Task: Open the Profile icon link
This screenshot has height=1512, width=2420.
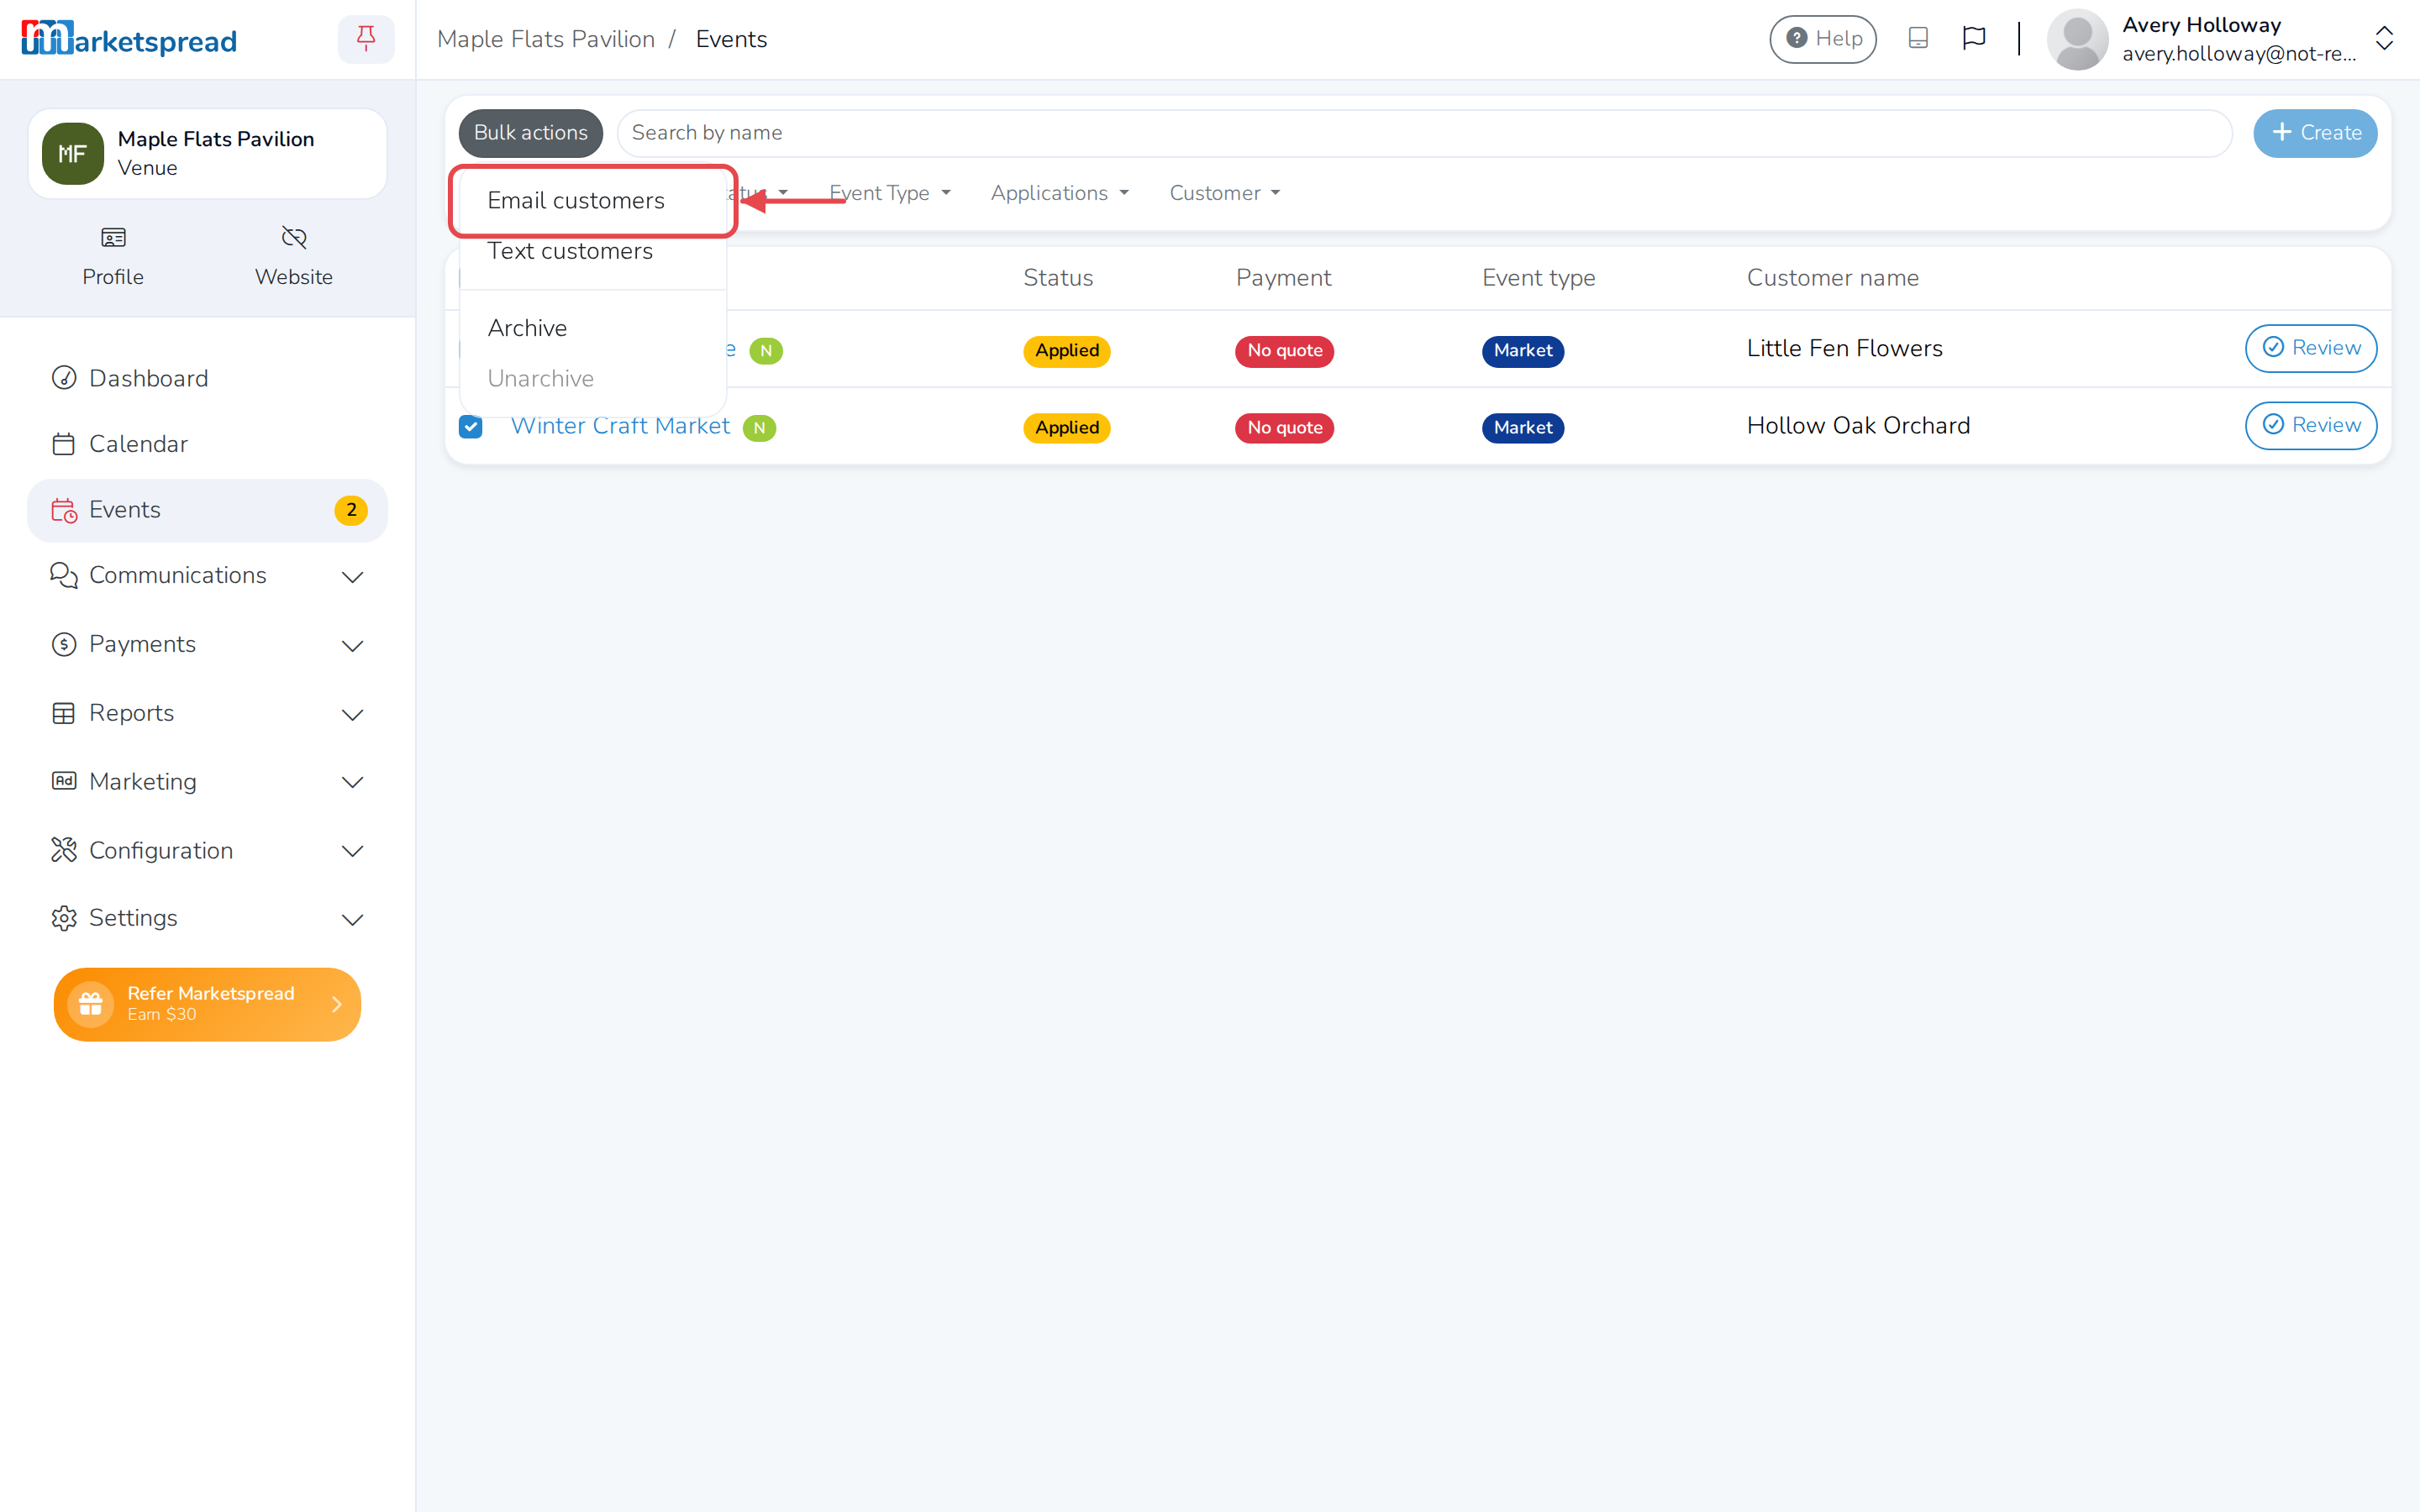Action: [113, 256]
